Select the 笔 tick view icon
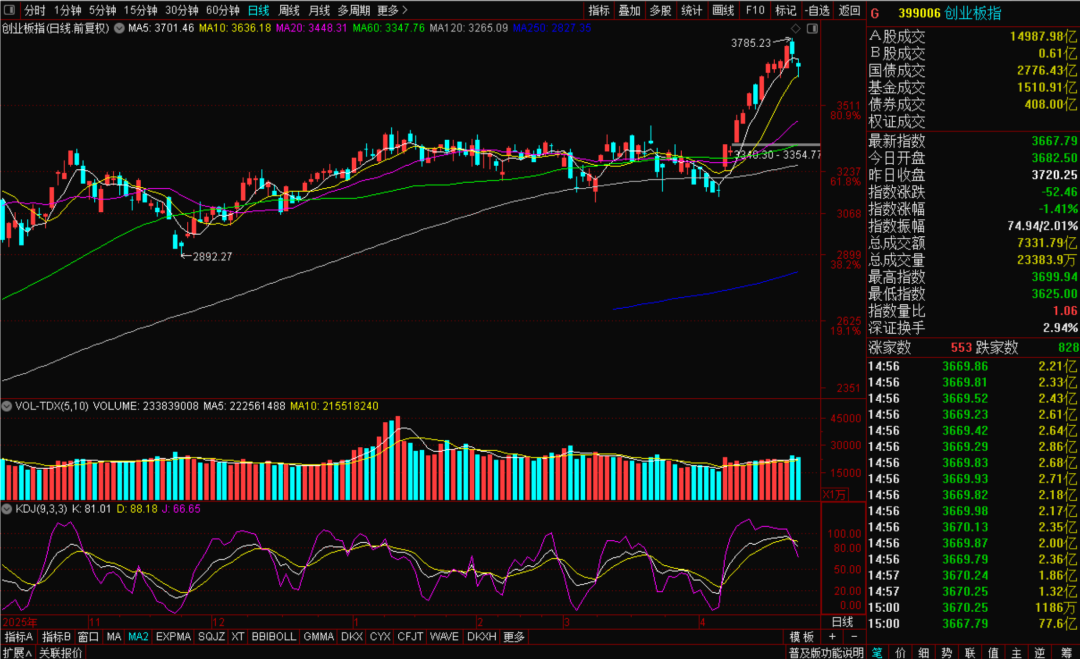This screenshot has height=659, width=1080. pos(877,652)
